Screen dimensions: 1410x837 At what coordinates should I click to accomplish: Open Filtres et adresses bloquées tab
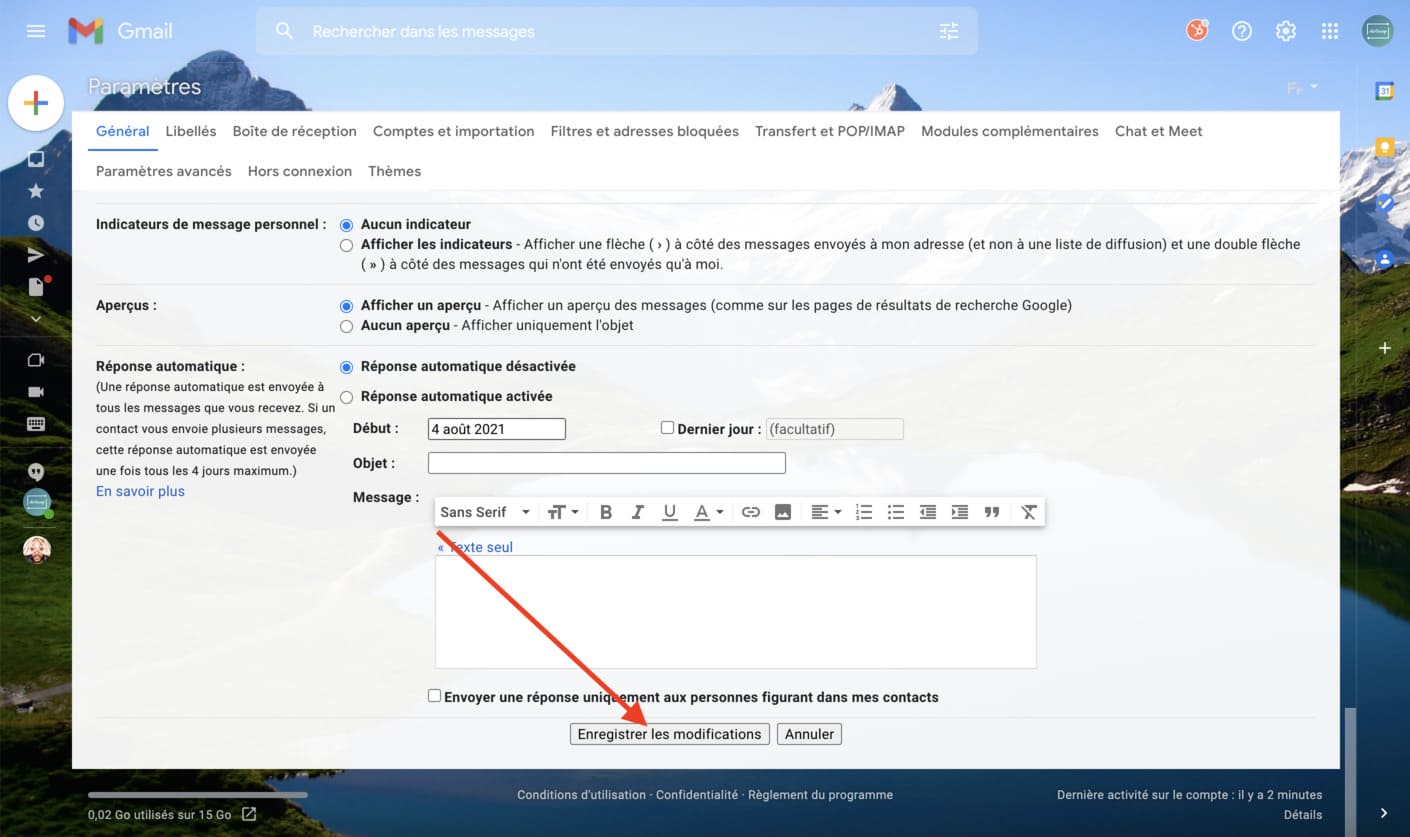pos(645,131)
